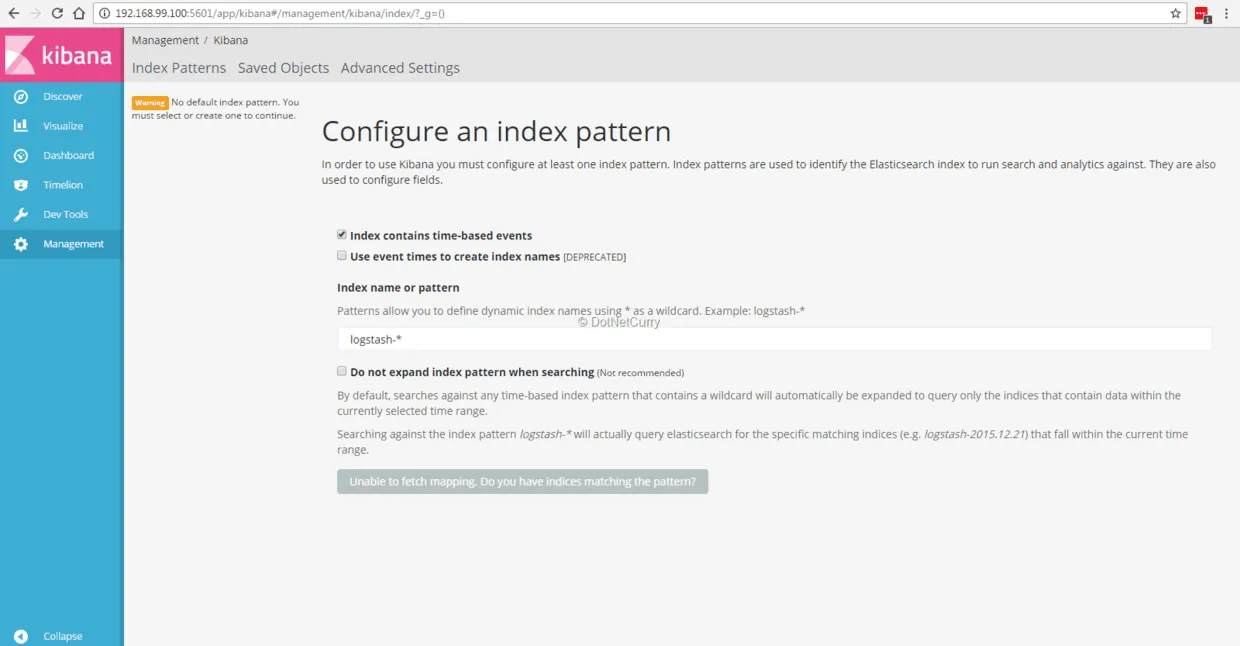Switch to Index Patterns tab
The width and height of the screenshot is (1240, 646).
click(x=179, y=68)
